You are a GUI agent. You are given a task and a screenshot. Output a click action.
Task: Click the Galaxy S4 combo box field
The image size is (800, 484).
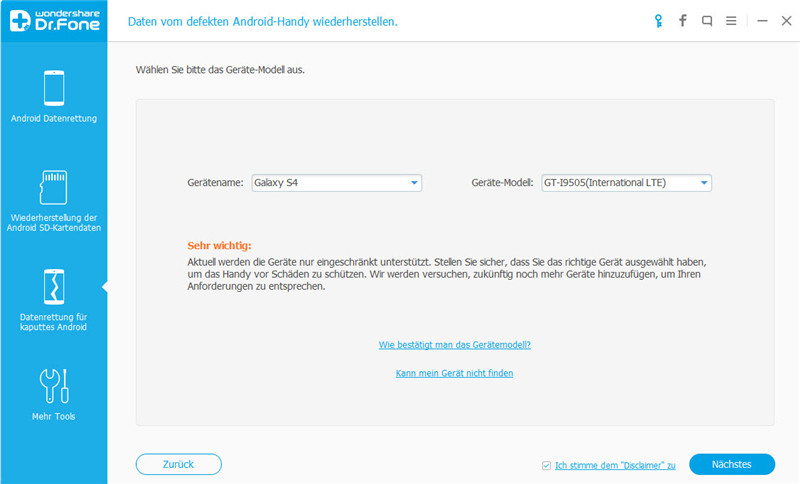(337, 183)
